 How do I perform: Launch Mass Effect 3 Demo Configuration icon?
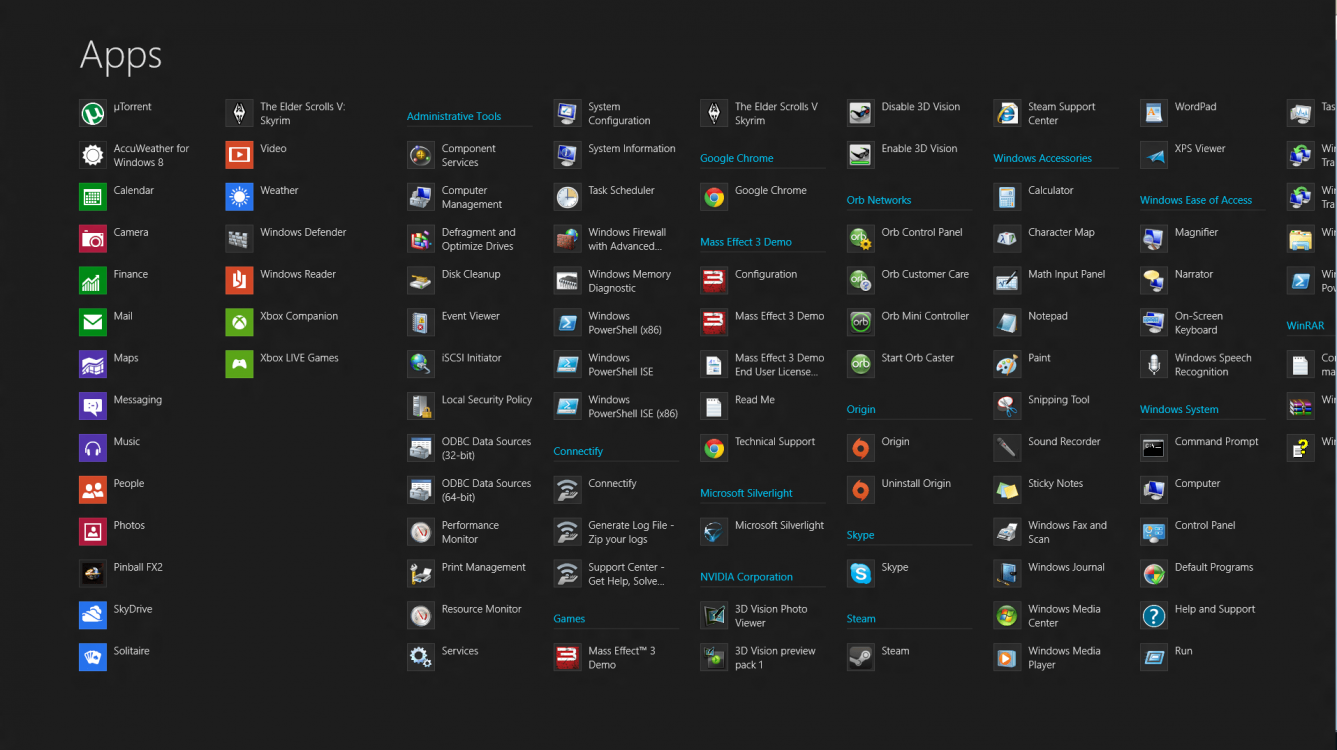pyautogui.click(x=714, y=281)
